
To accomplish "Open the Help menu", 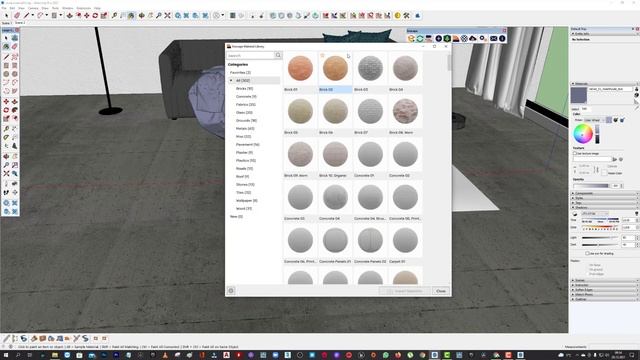I will pos(97,8).
